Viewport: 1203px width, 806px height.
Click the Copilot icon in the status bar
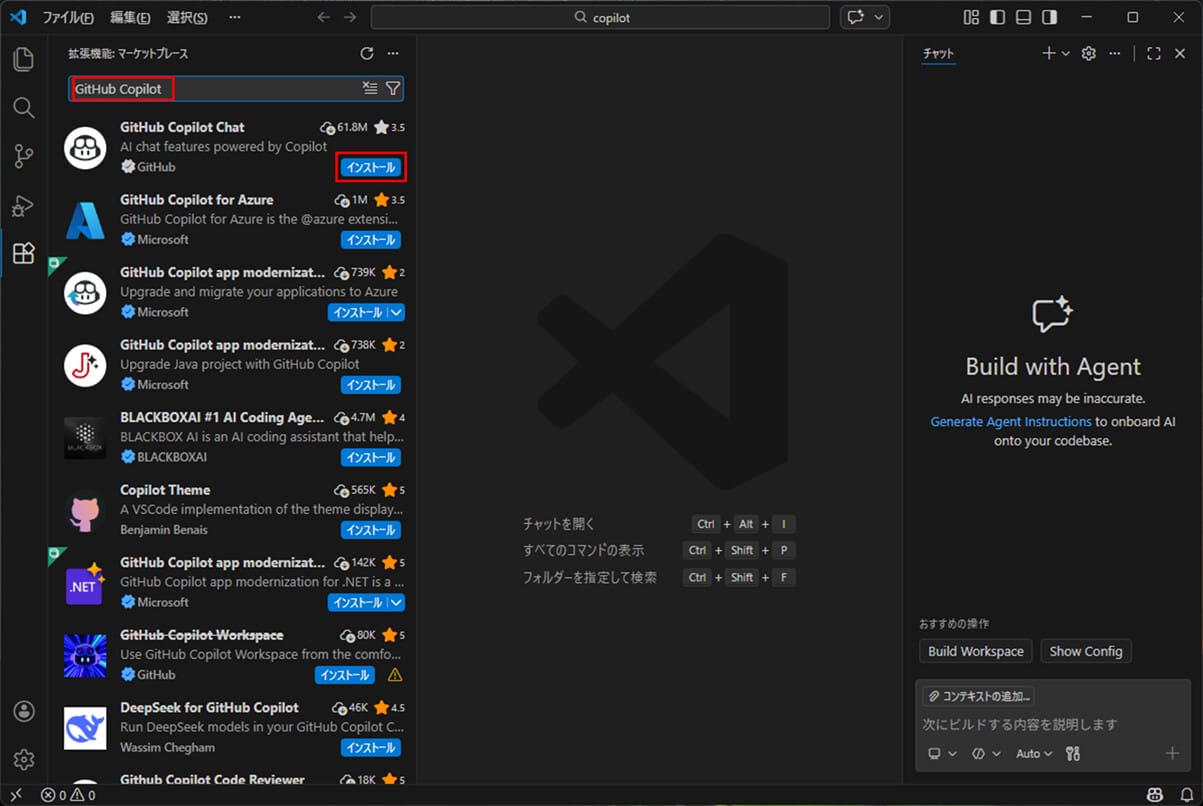[1155, 794]
